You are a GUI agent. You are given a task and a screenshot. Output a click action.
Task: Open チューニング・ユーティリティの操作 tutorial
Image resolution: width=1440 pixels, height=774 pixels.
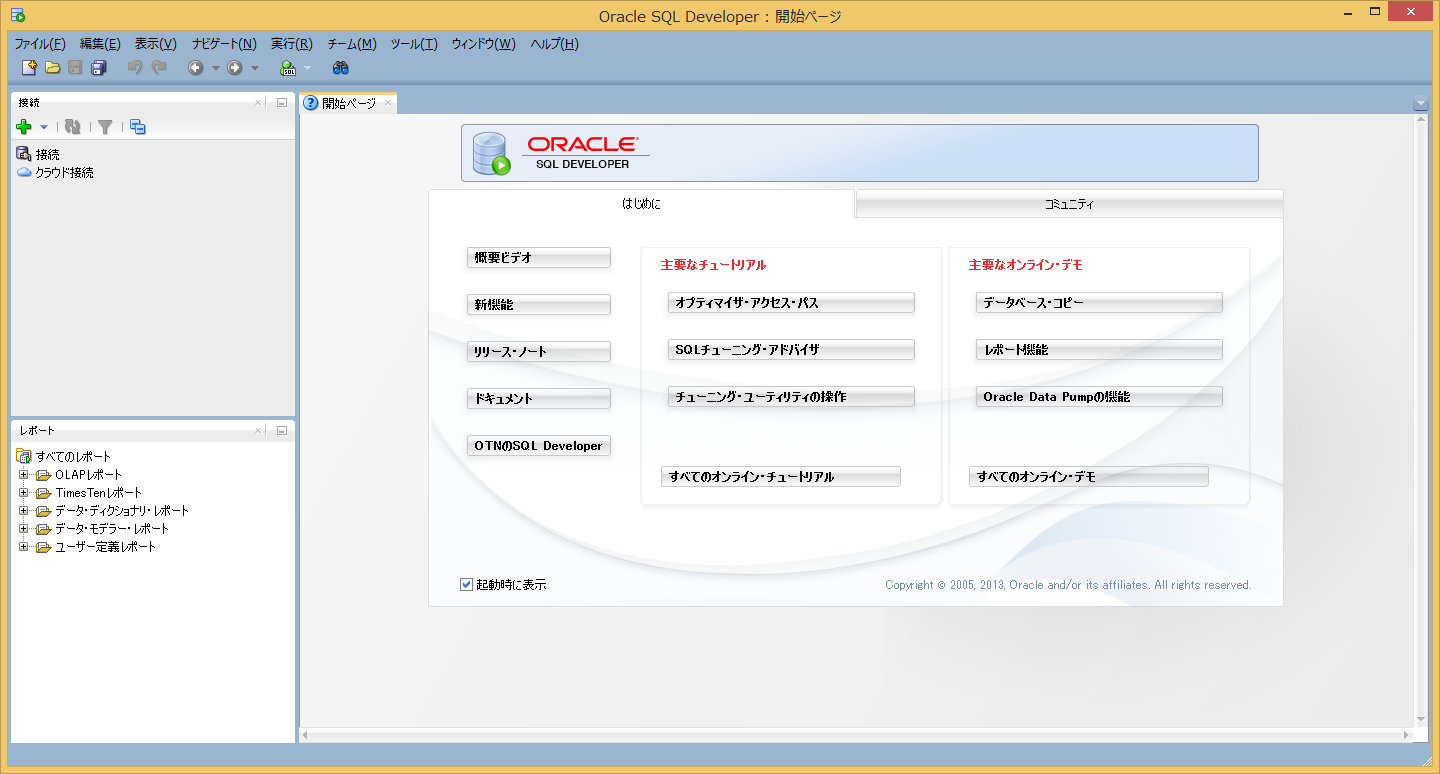pos(791,397)
